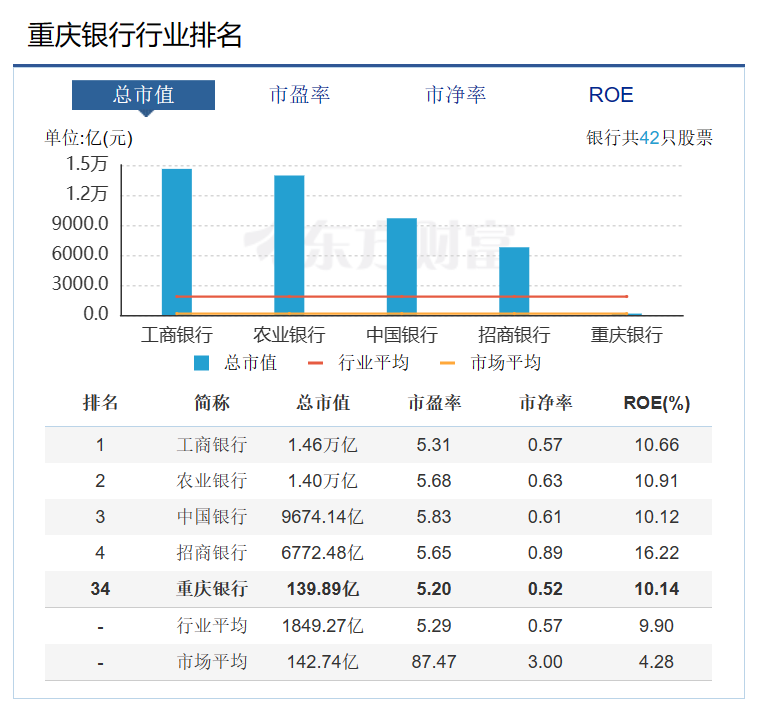Click the 单位:亿(元) unit label
The image size is (768, 706).
[x=89, y=138]
